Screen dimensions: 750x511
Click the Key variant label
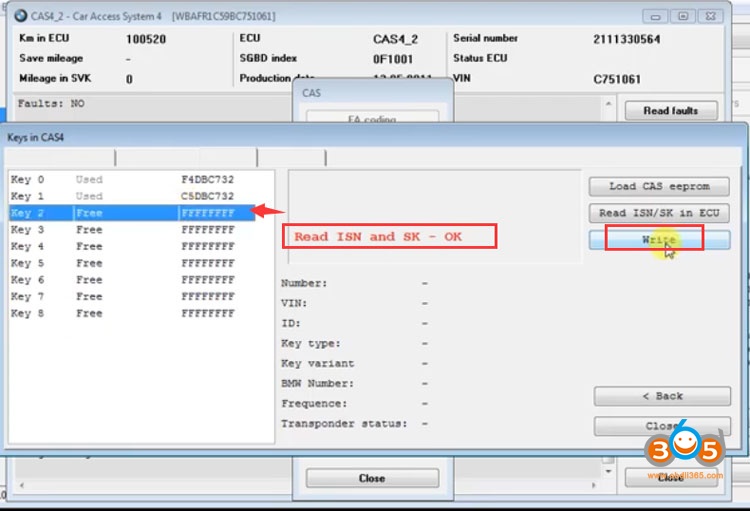tap(318, 364)
